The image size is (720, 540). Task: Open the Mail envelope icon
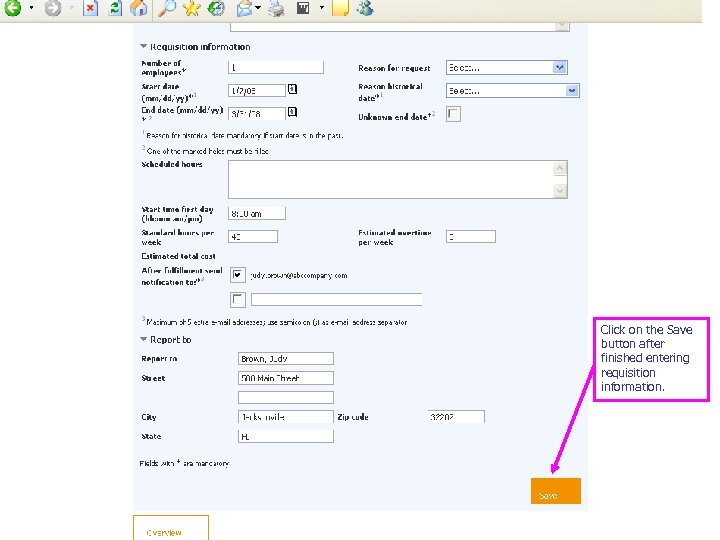[244, 7]
